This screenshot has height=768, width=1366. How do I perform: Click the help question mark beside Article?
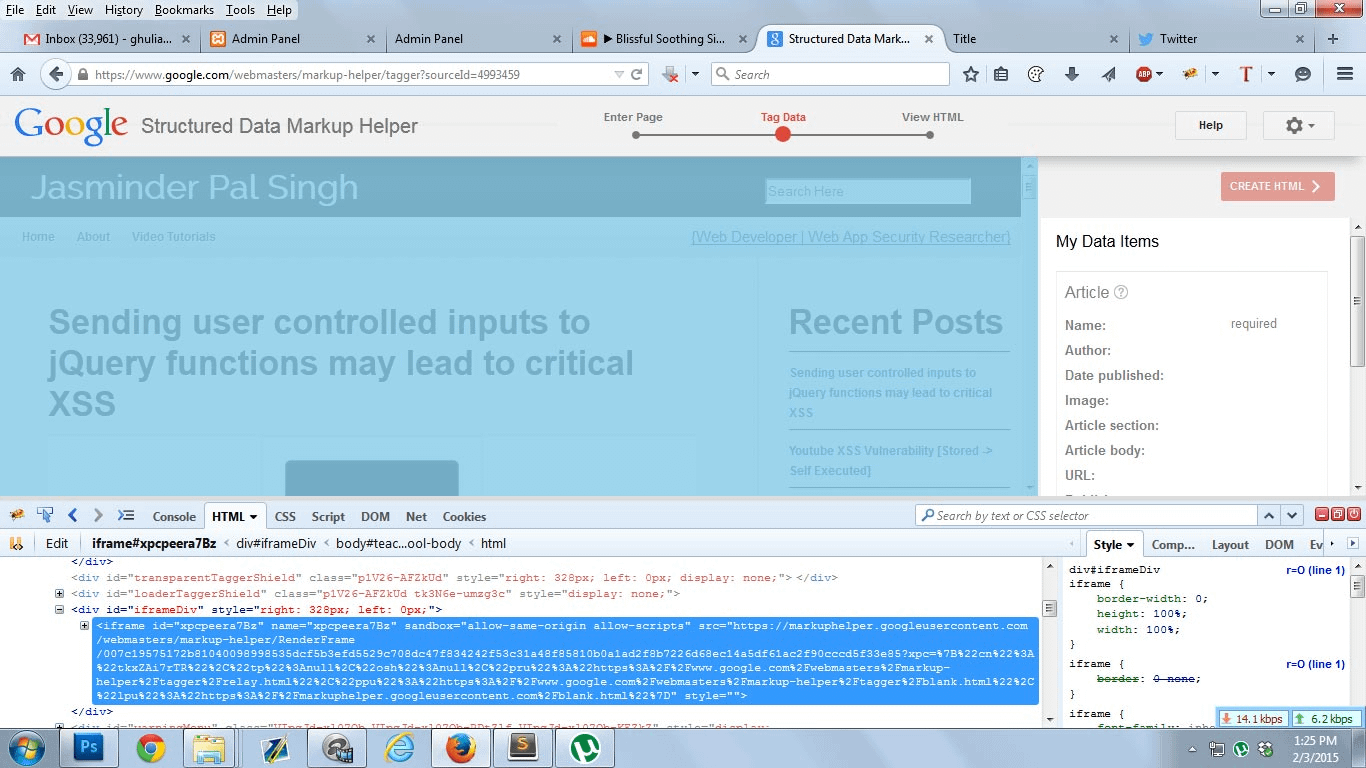pos(1121,292)
